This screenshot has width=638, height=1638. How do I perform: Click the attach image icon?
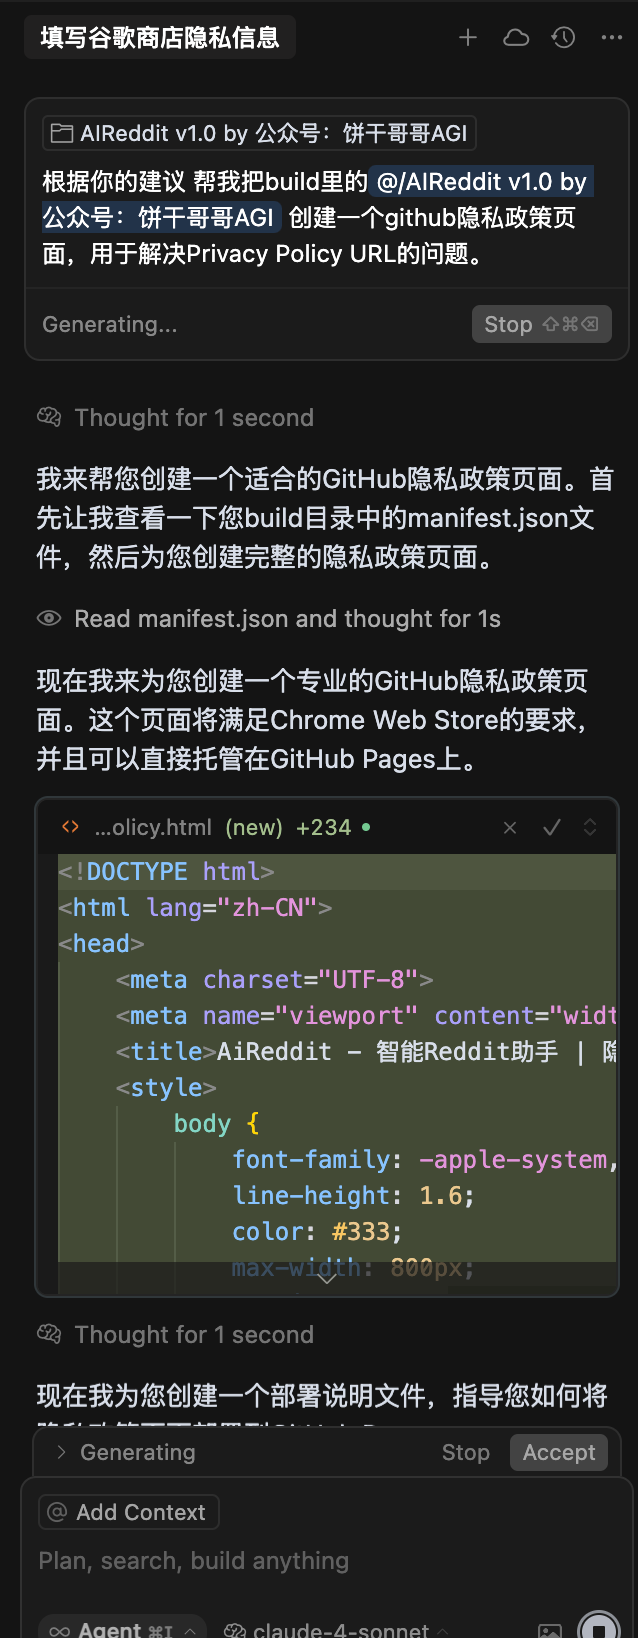[x=550, y=1629]
